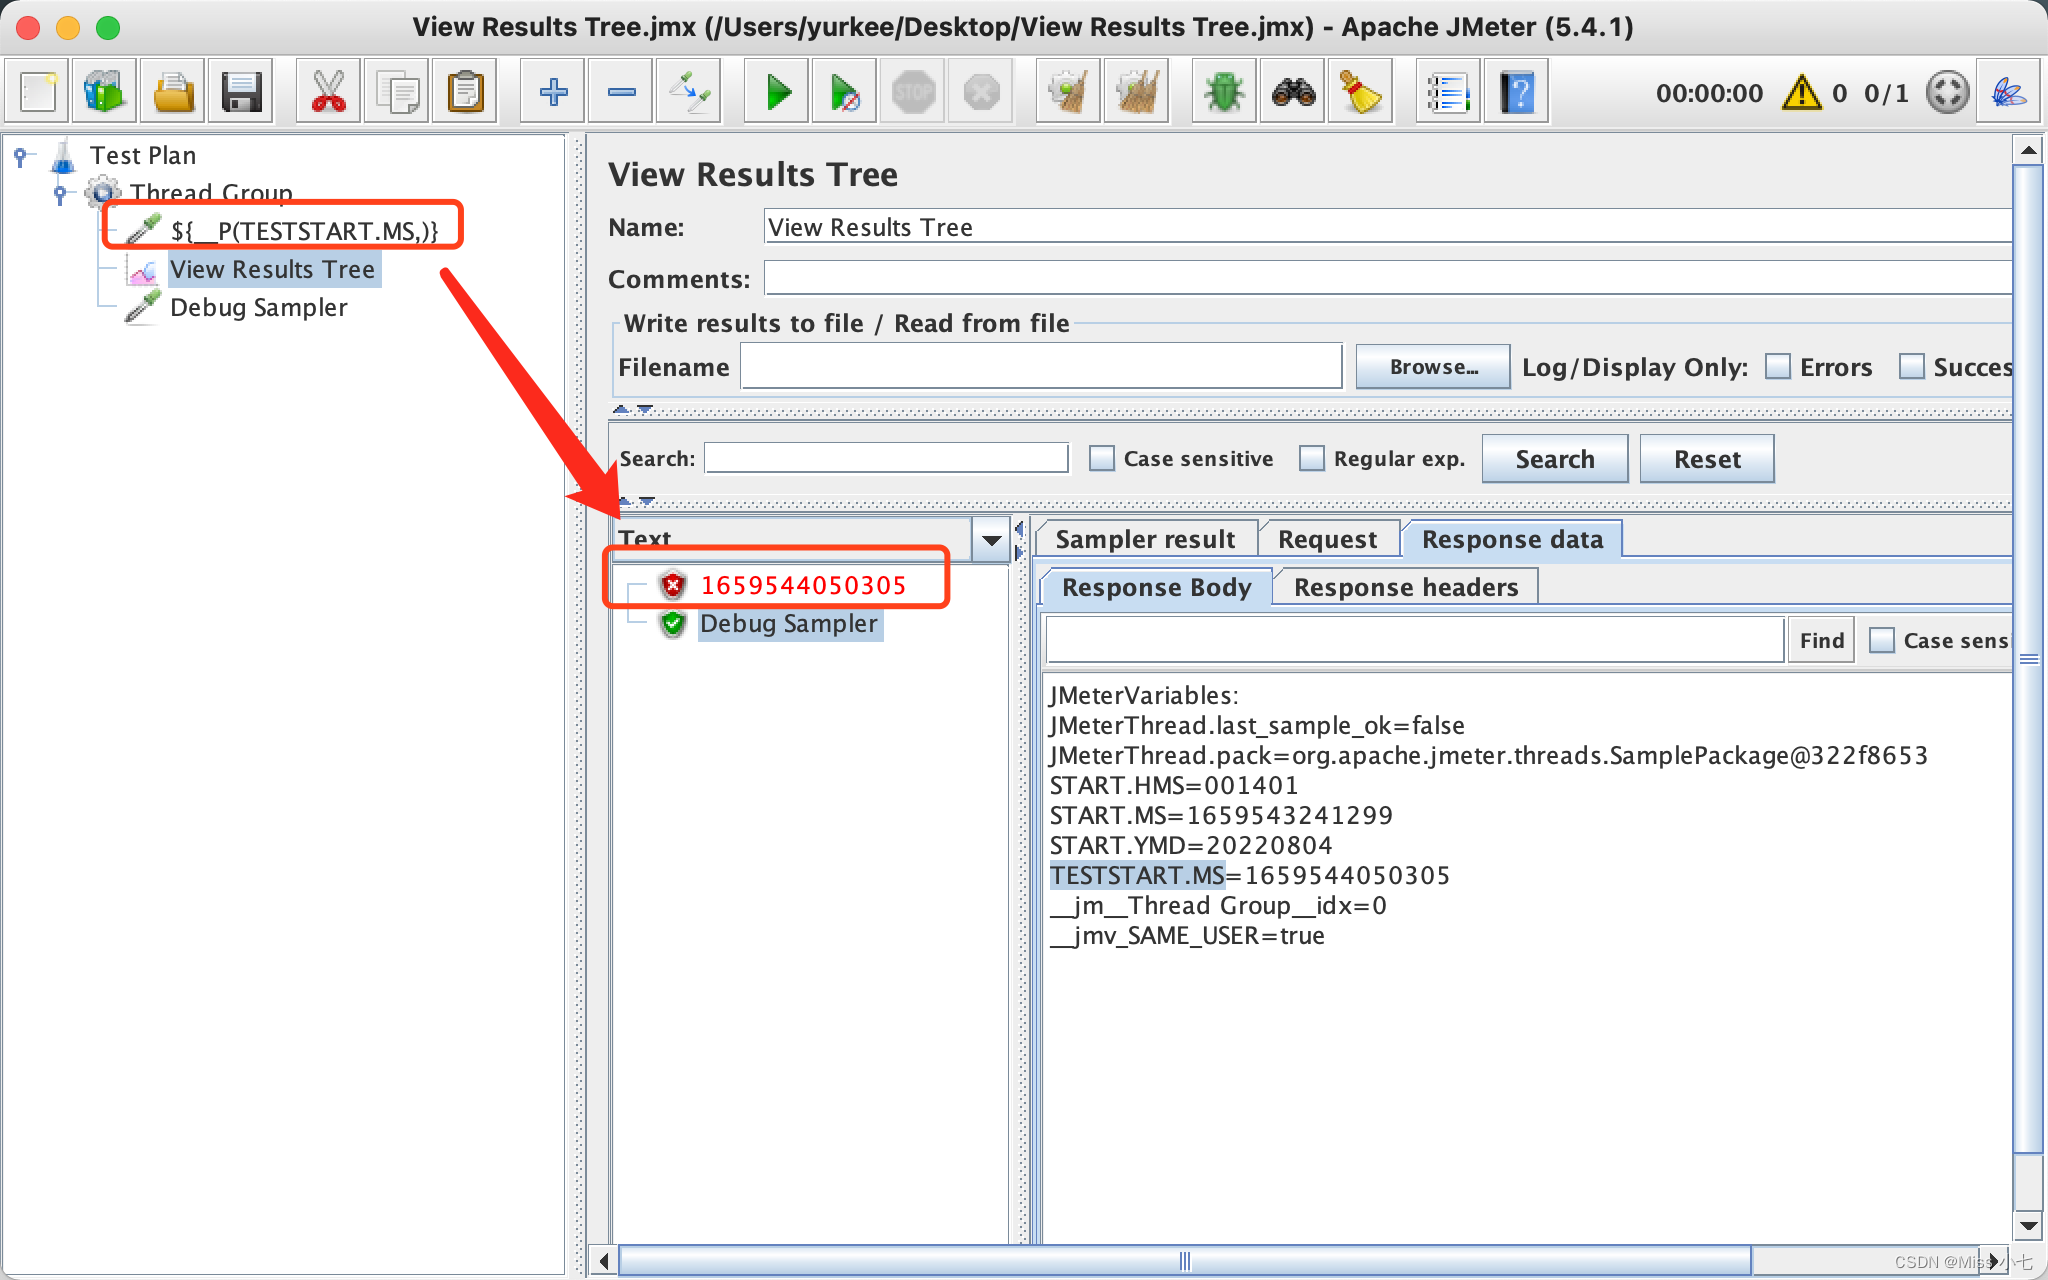Click the bug icon in toolbar

coord(1224,93)
